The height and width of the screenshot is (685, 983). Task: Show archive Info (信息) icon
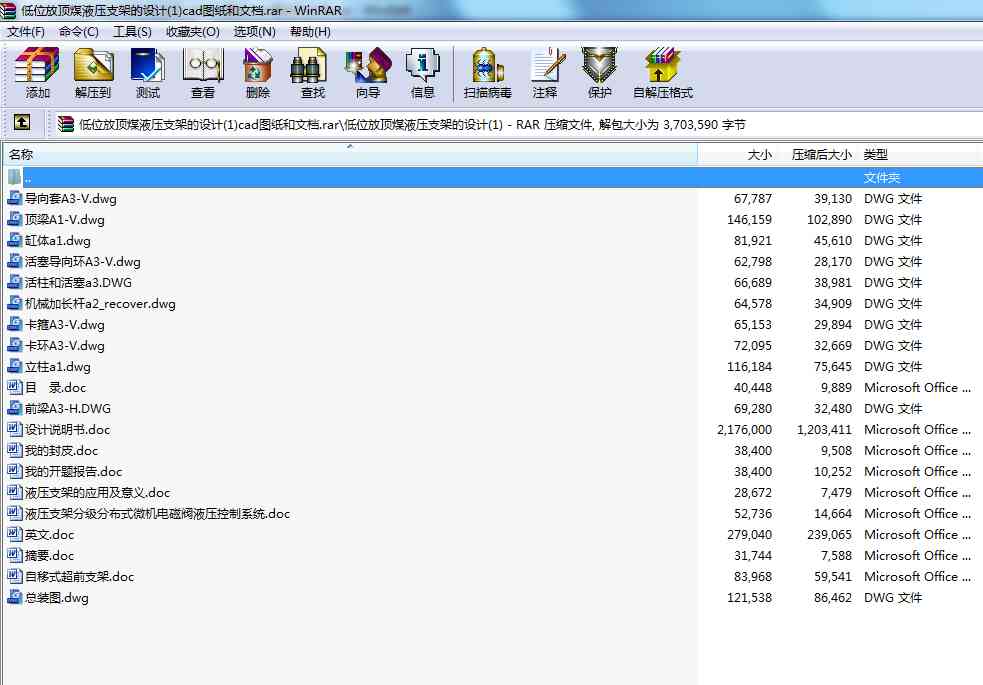(422, 72)
